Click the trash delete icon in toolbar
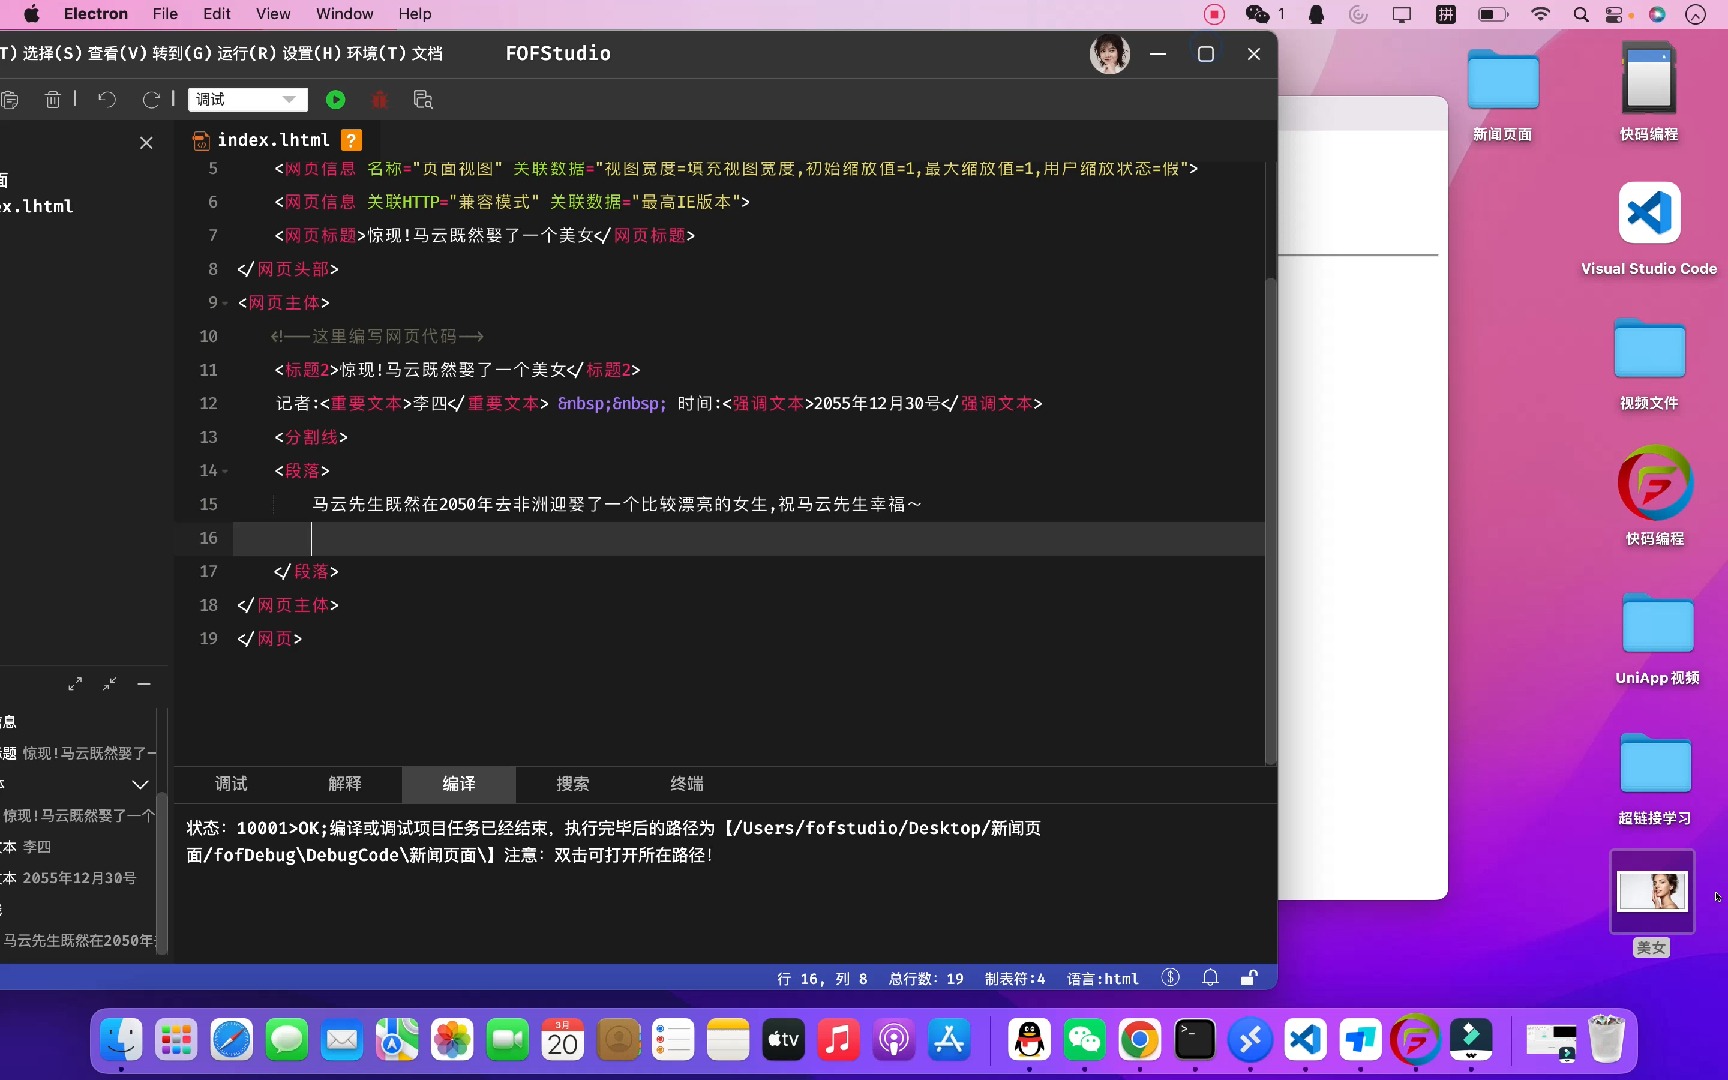Viewport: 1728px width, 1080px height. click(x=52, y=99)
